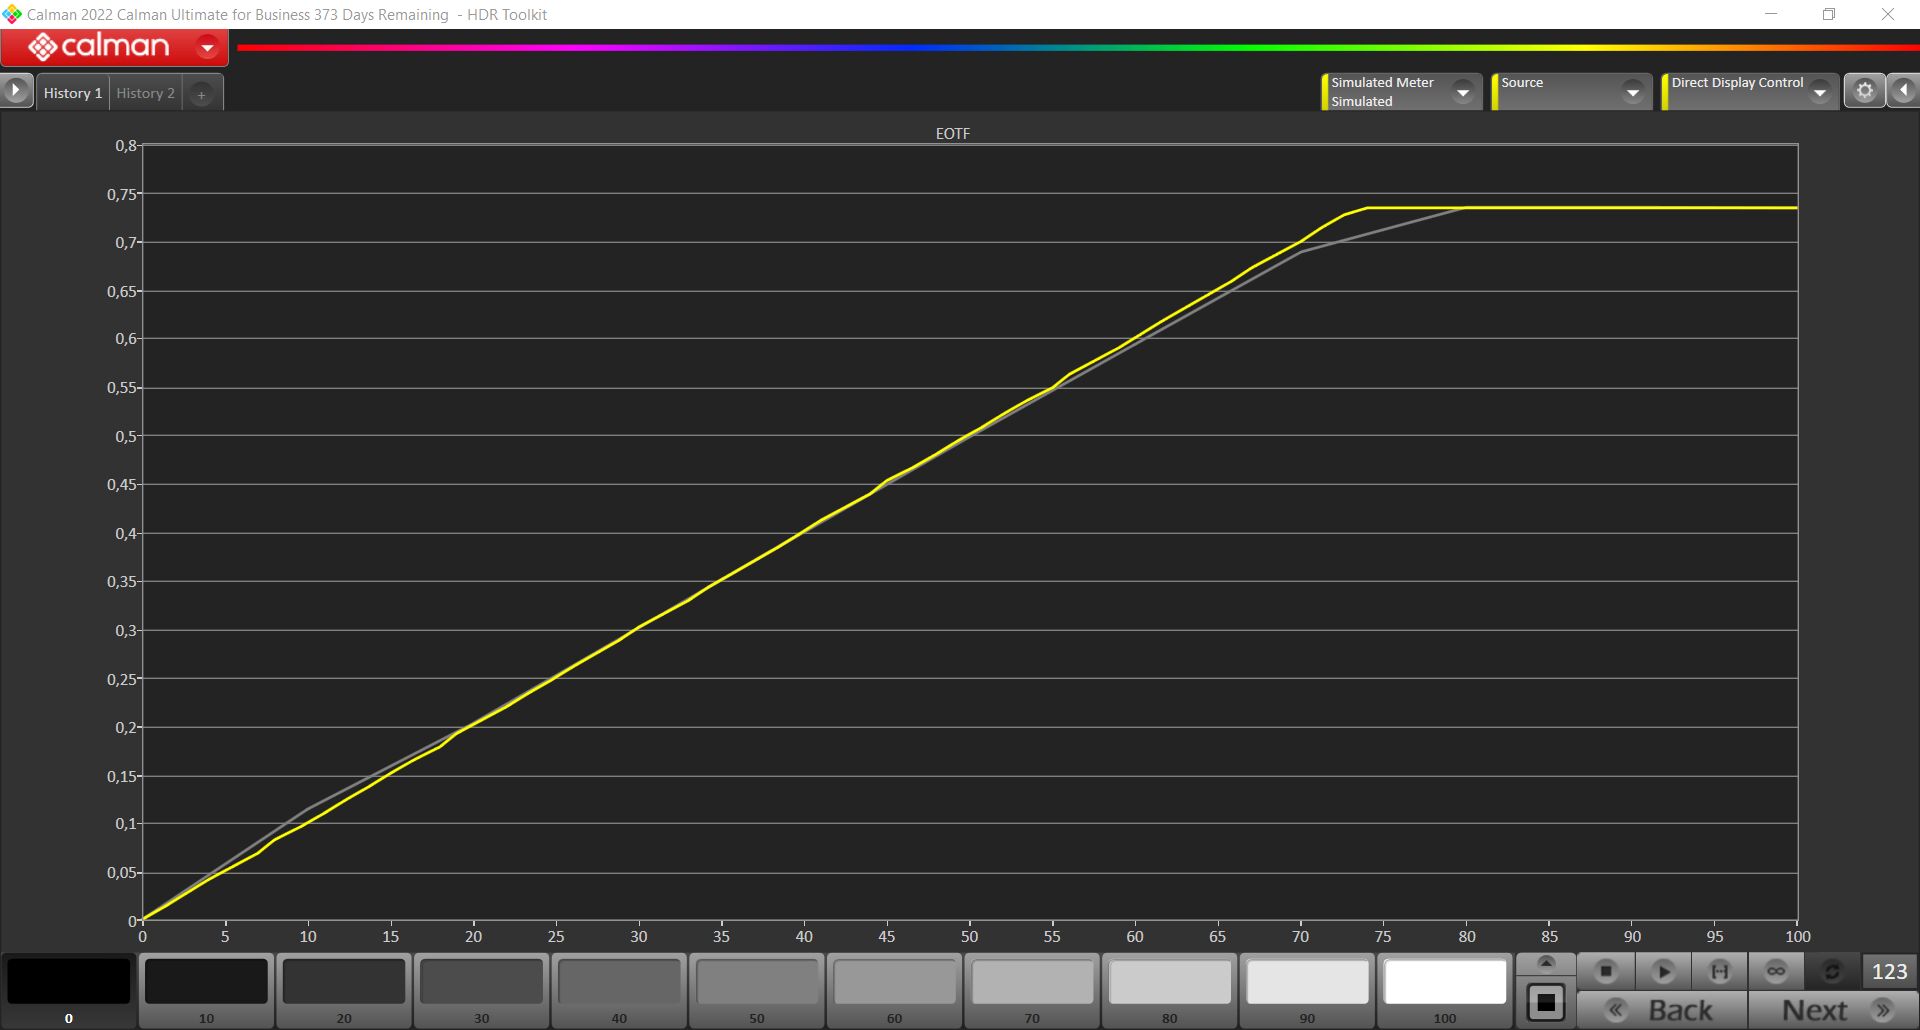
Task: Select the 30 gray level swatch
Action: pyautogui.click(x=482, y=990)
